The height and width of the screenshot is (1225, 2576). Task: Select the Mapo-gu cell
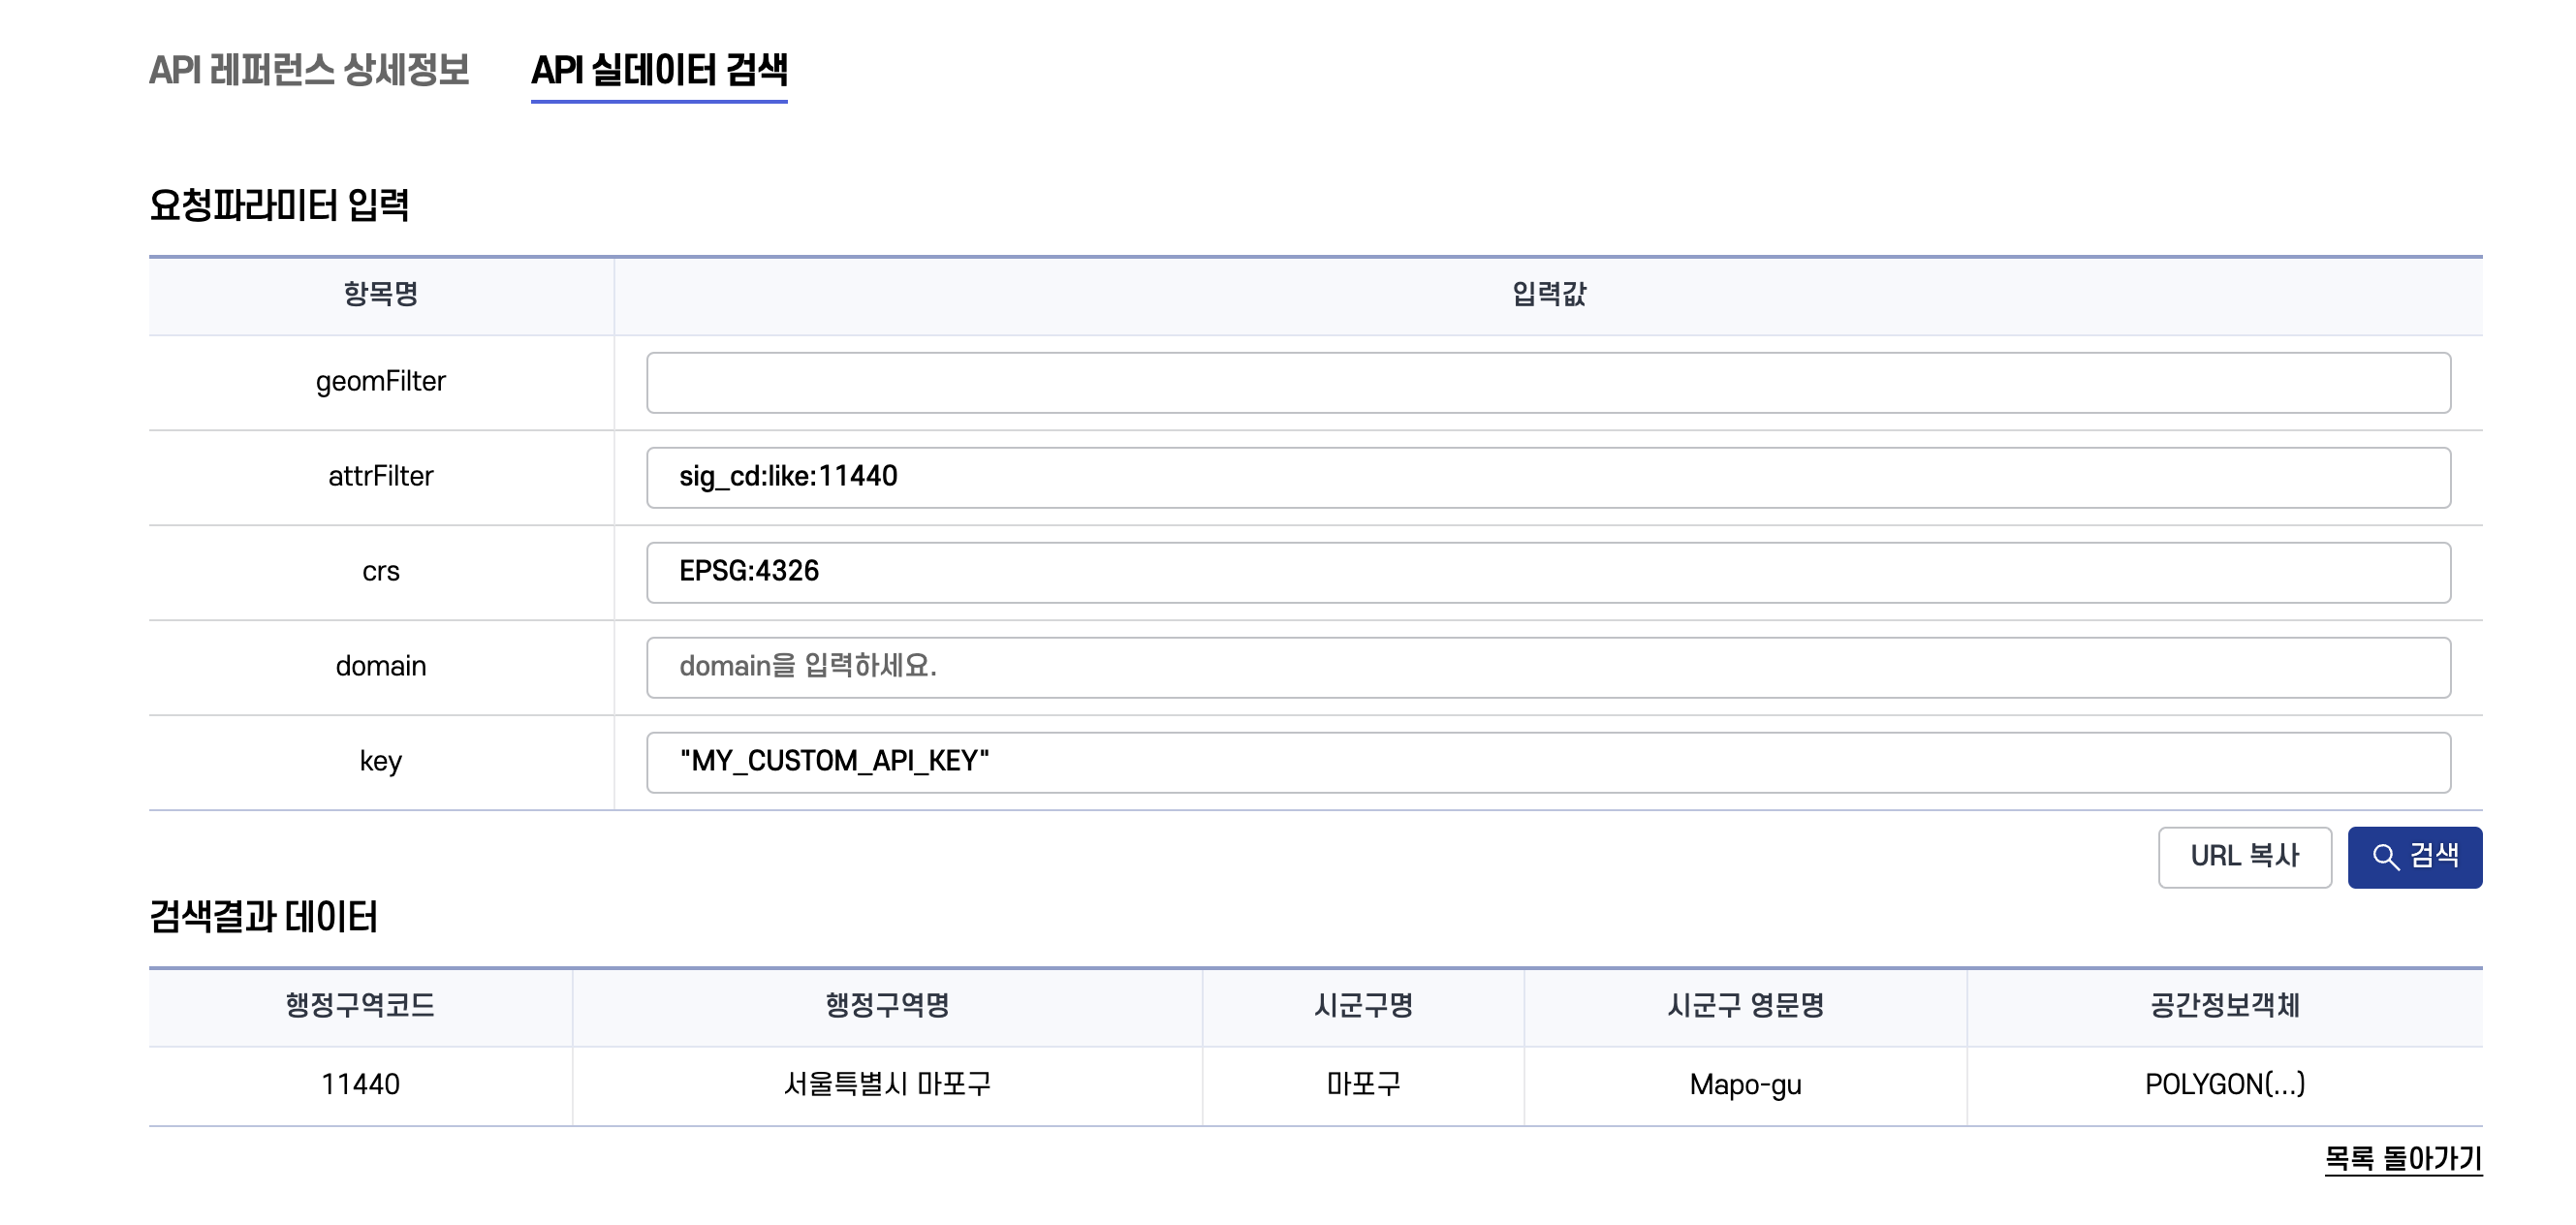pos(1745,1085)
